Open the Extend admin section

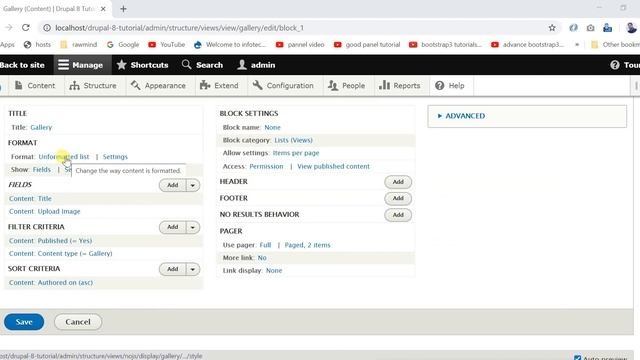219,85
